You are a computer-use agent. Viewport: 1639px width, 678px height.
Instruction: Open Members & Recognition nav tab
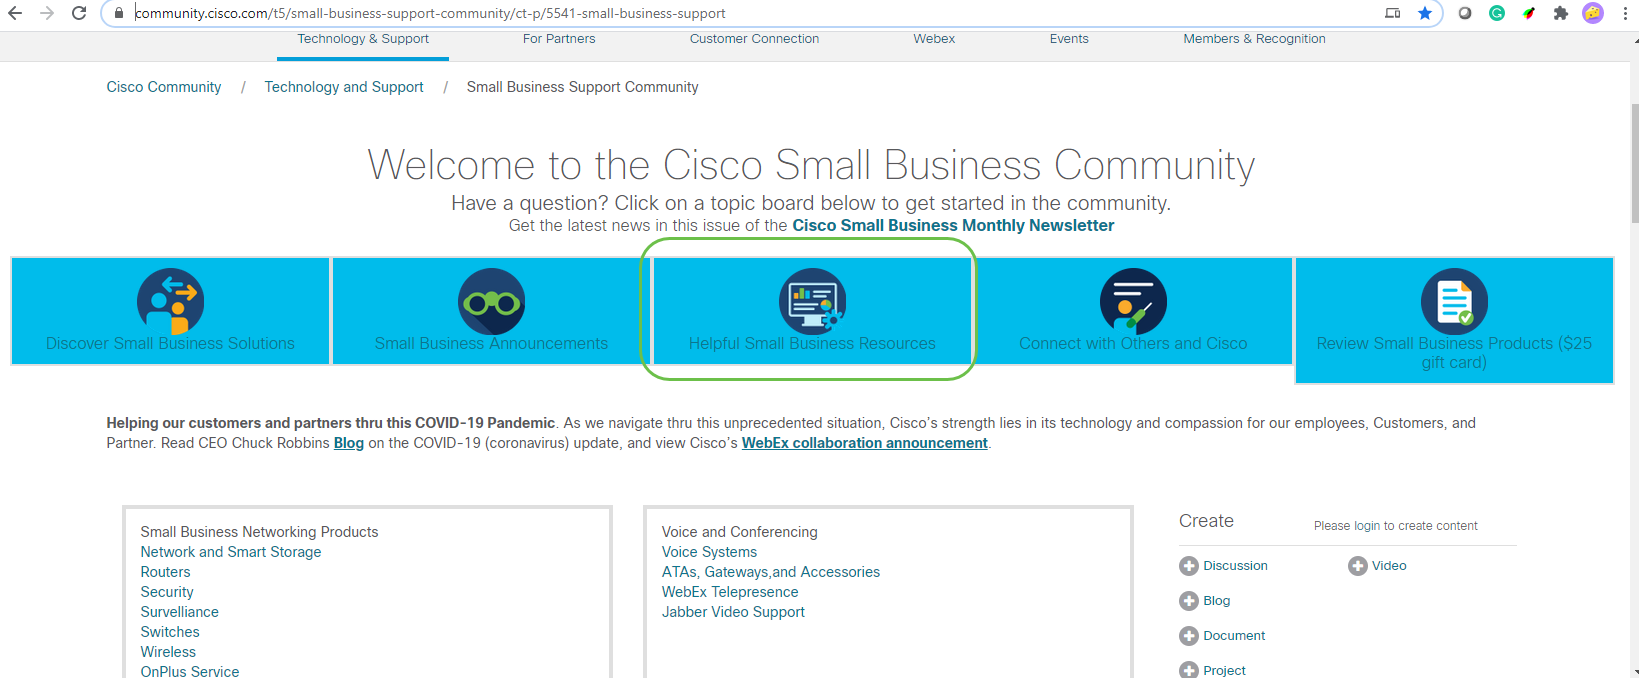1254,39
